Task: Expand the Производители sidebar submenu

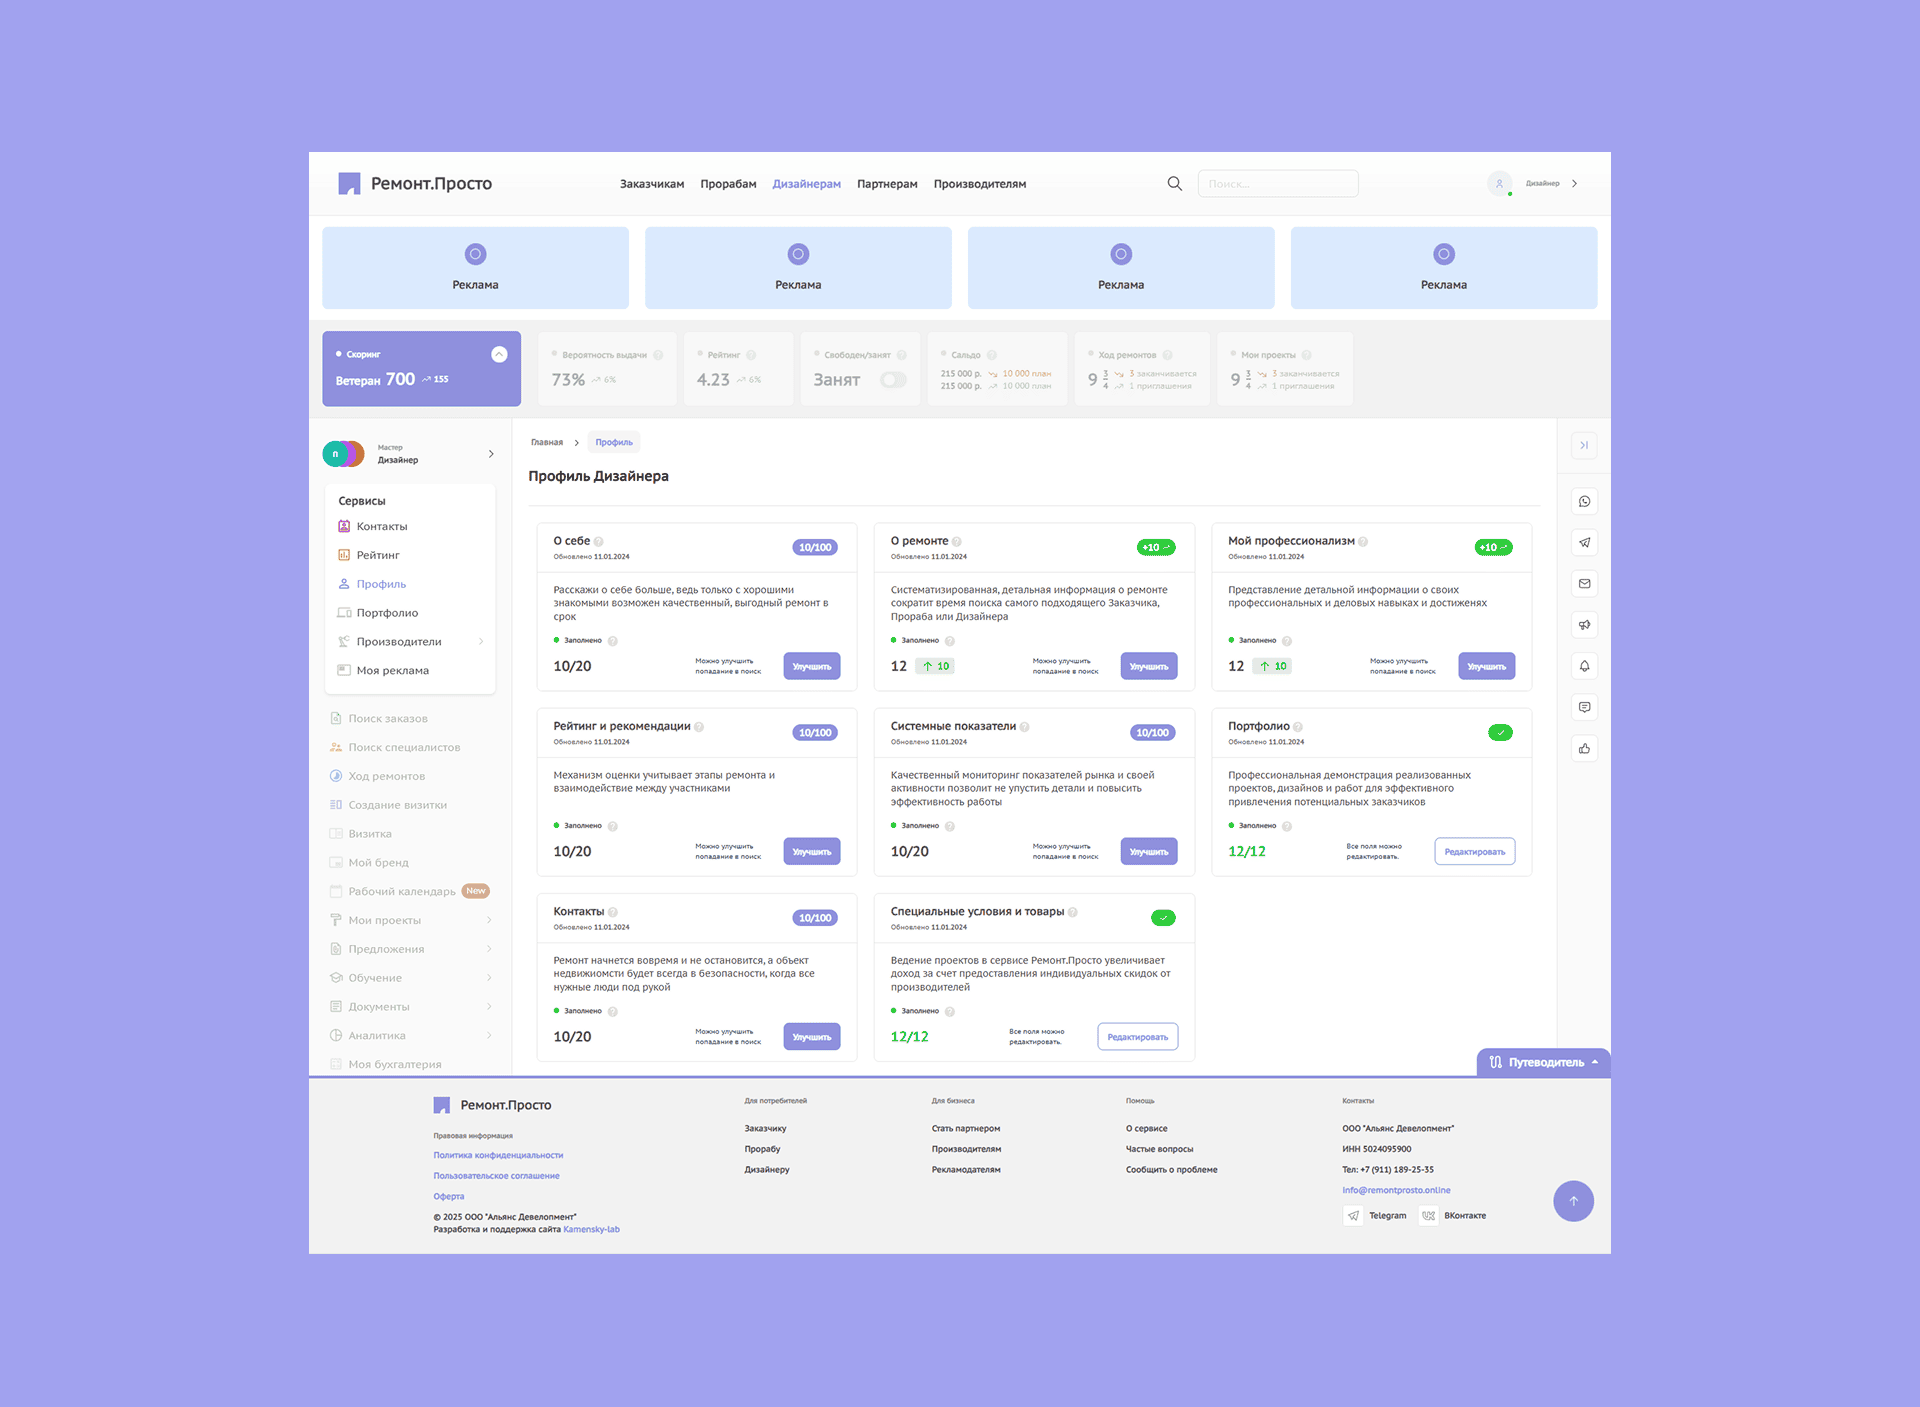Action: tap(481, 642)
